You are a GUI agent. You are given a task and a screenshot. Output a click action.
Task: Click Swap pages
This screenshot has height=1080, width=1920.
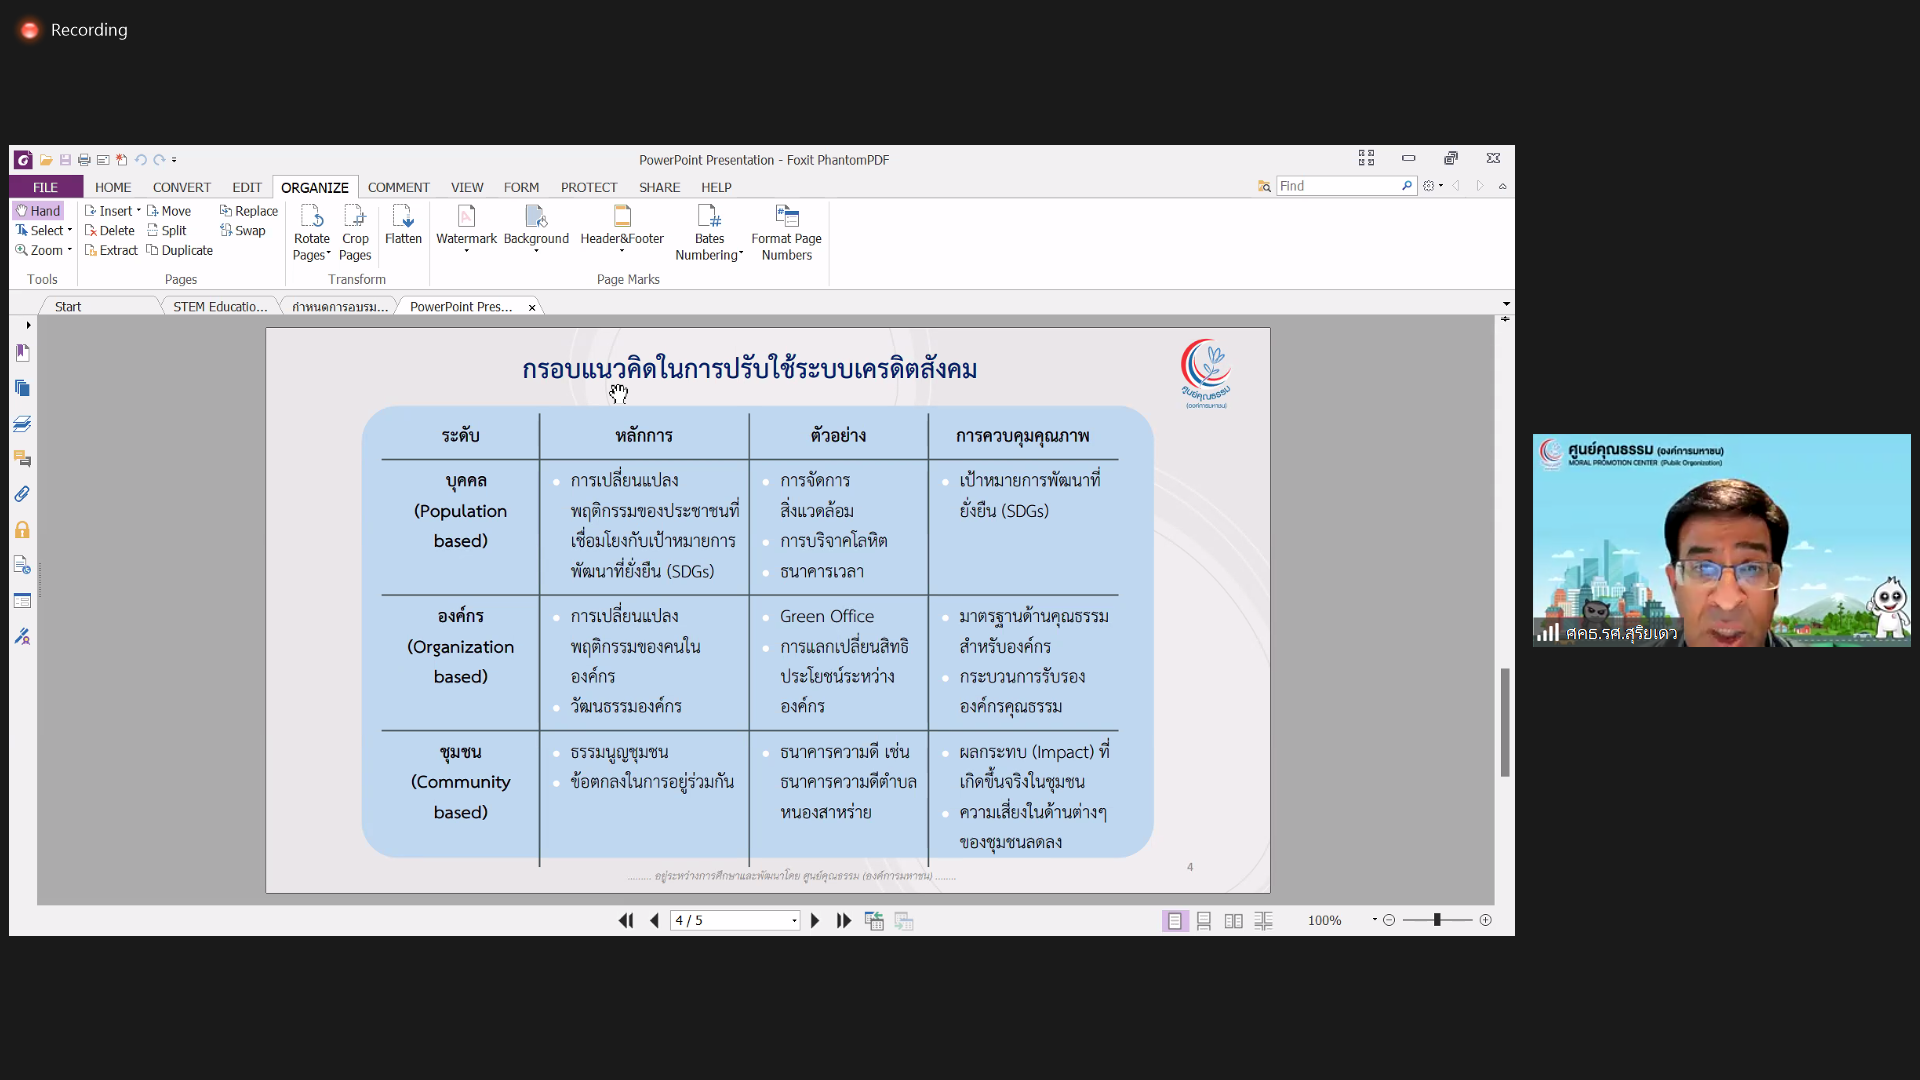click(243, 230)
